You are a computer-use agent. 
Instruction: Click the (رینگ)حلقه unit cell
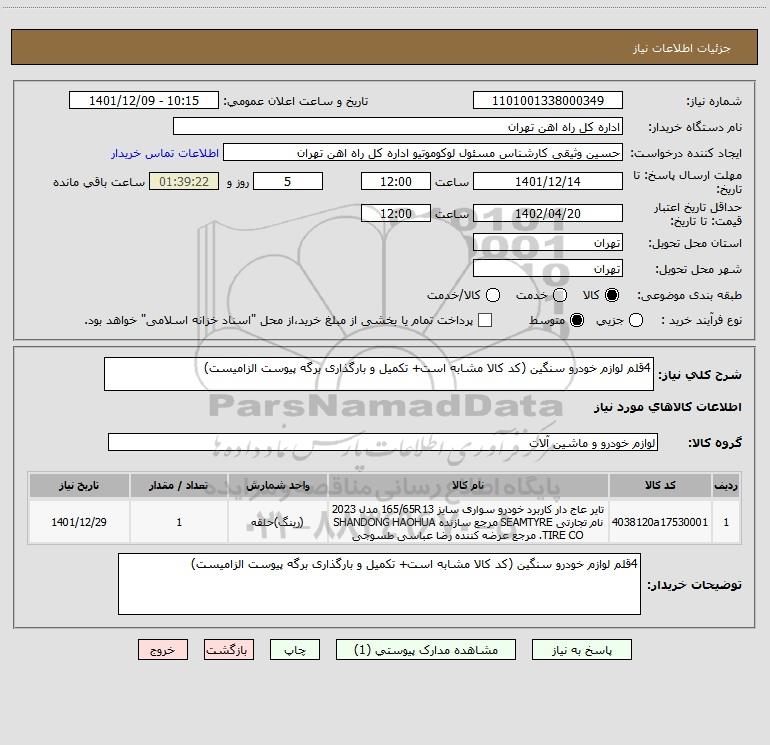coord(278,522)
